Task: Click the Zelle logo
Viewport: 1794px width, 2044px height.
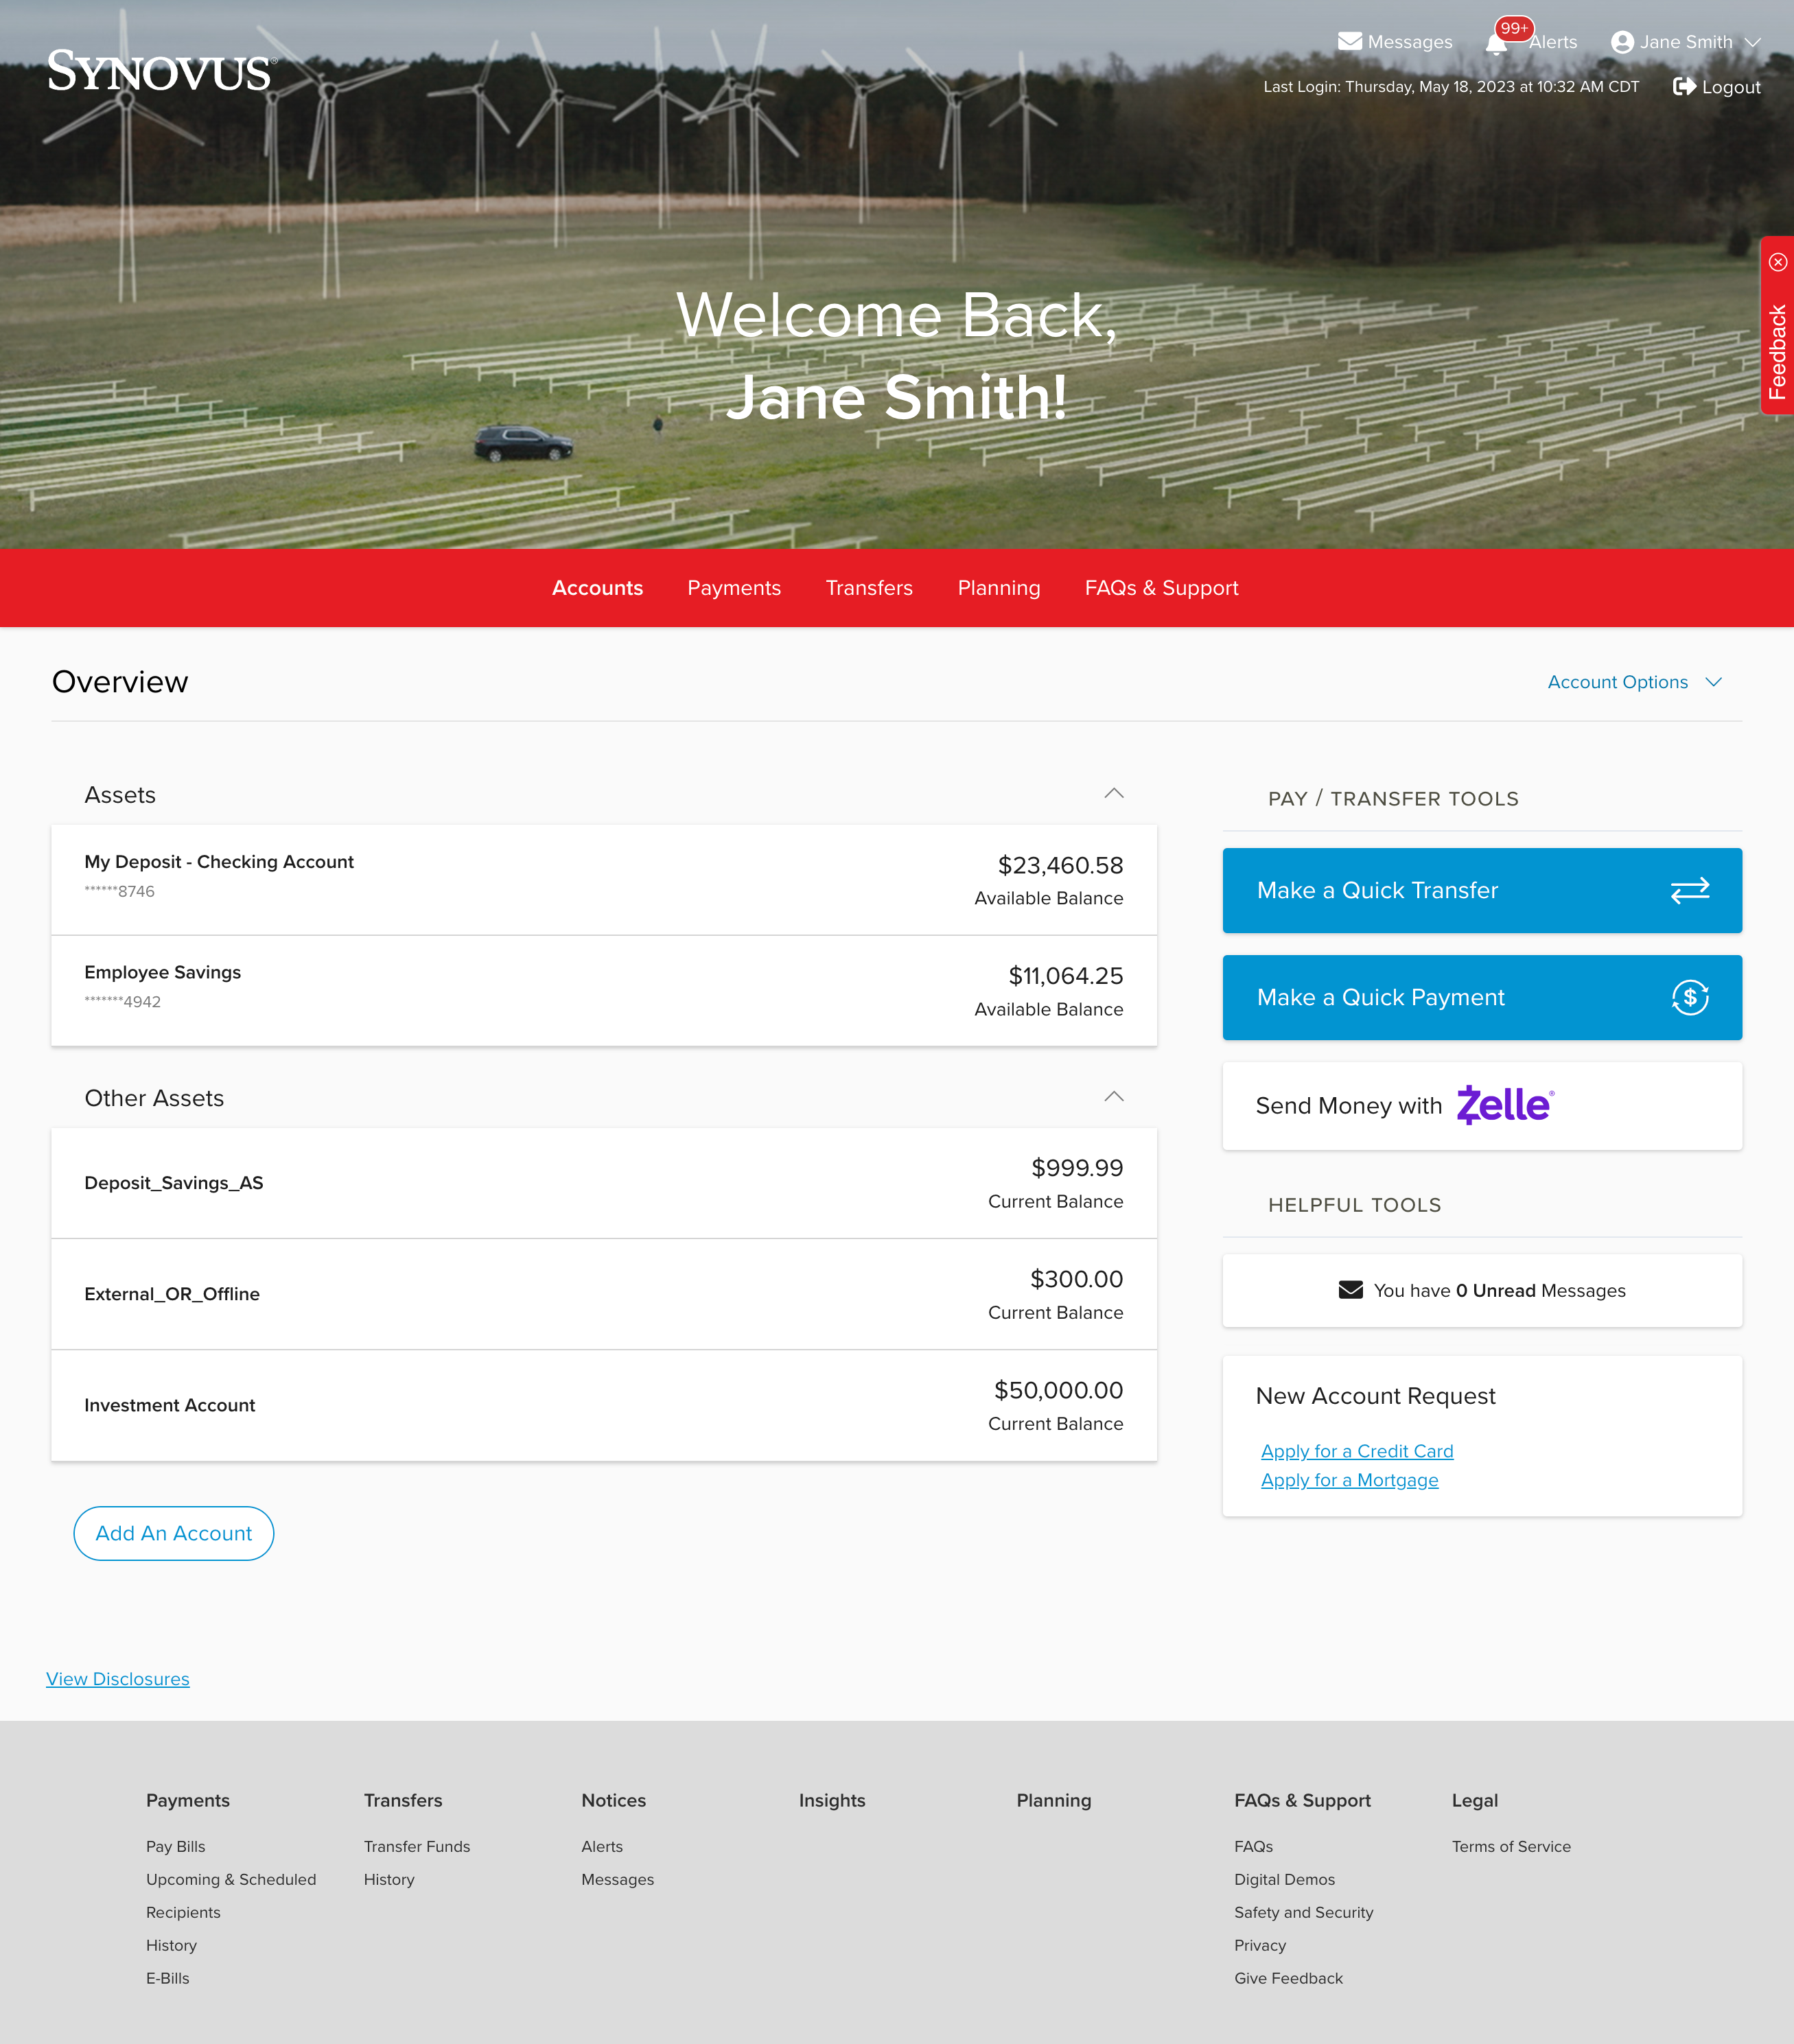Action: [x=1504, y=1105]
